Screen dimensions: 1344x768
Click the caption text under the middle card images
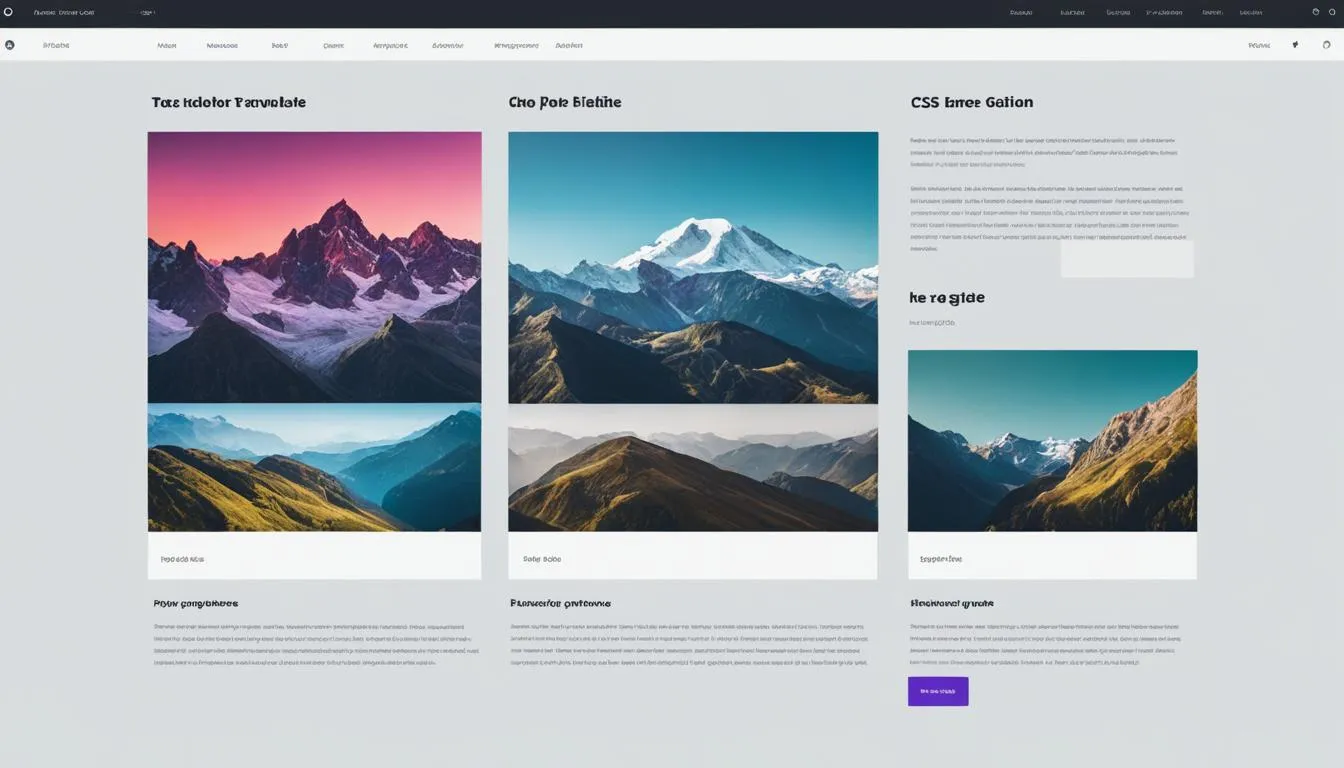click(542, 559)
